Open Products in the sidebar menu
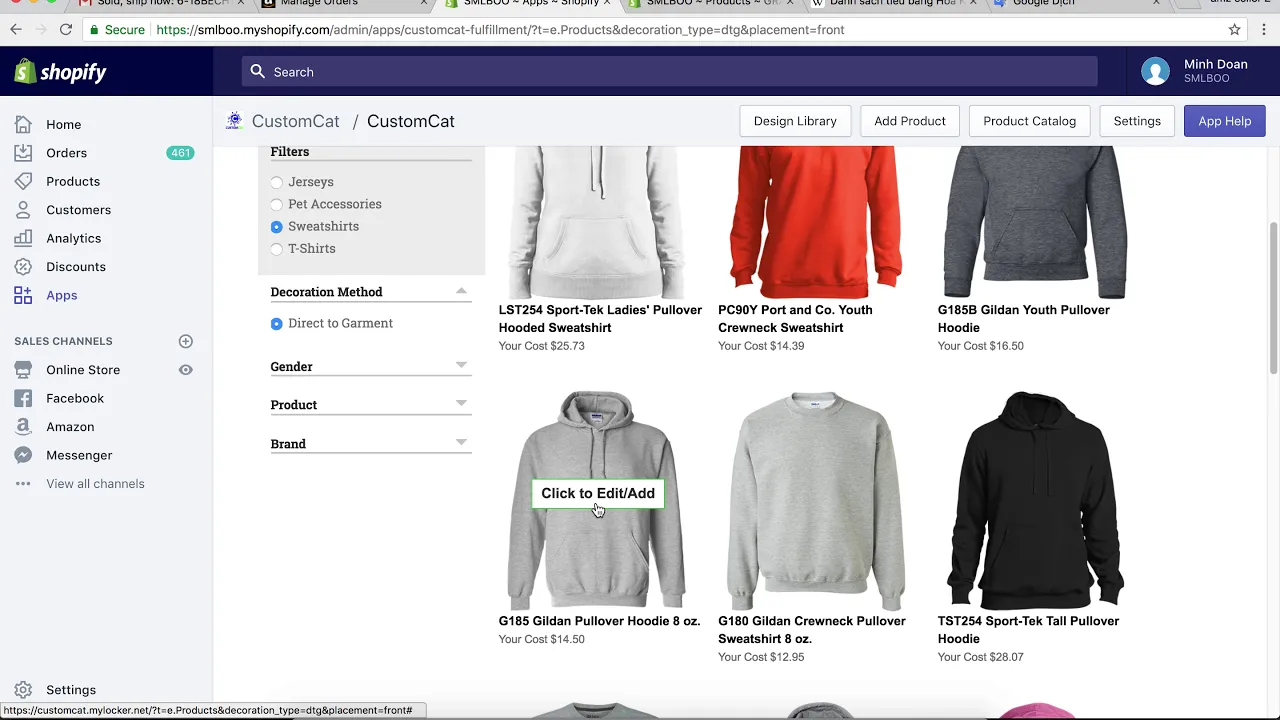This screenshot has width=1280, height=720. point(73,181)
